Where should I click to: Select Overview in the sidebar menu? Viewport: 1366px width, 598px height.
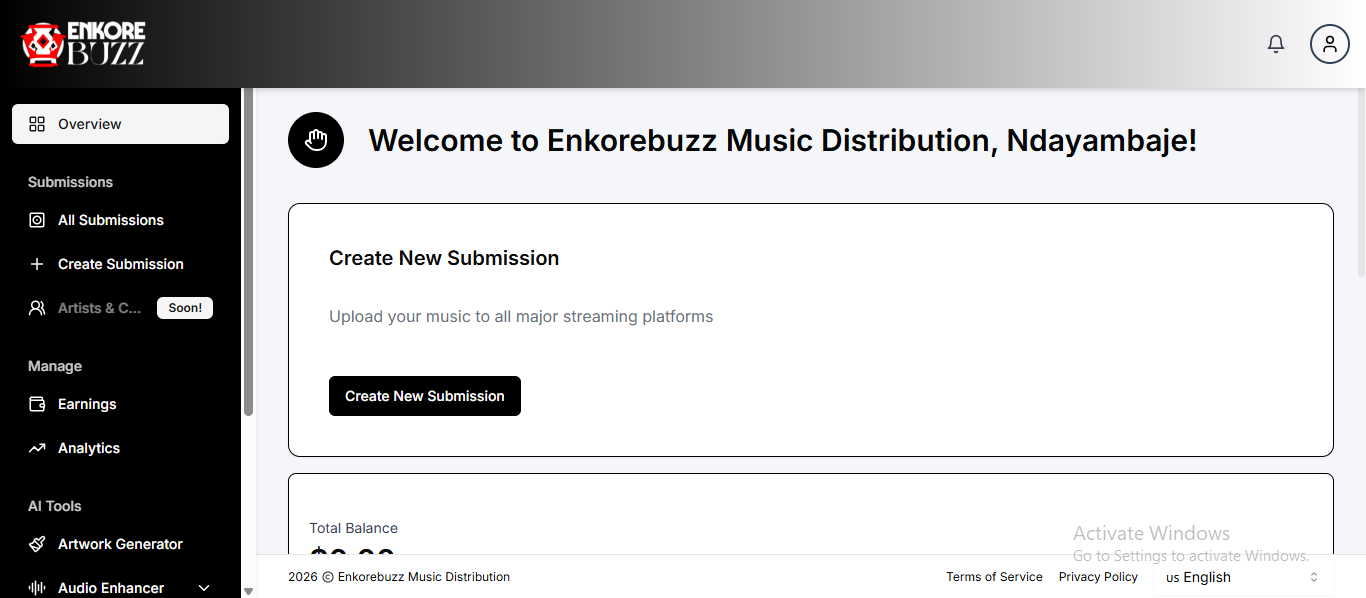88,124
